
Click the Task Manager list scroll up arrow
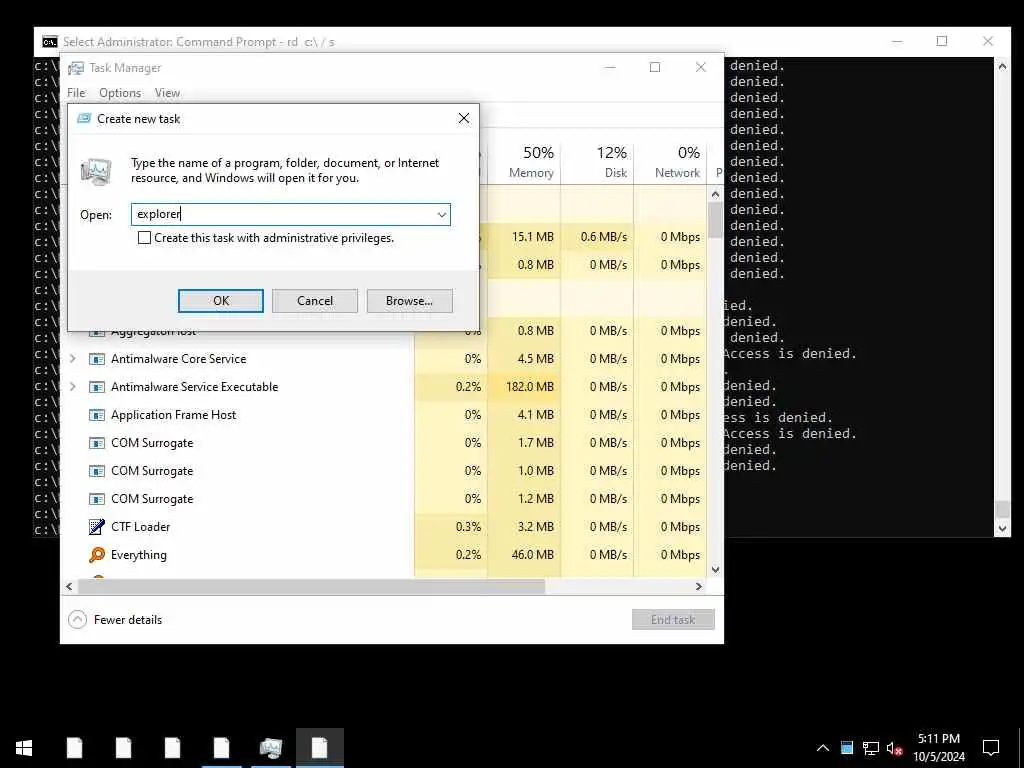coord(715,194)
